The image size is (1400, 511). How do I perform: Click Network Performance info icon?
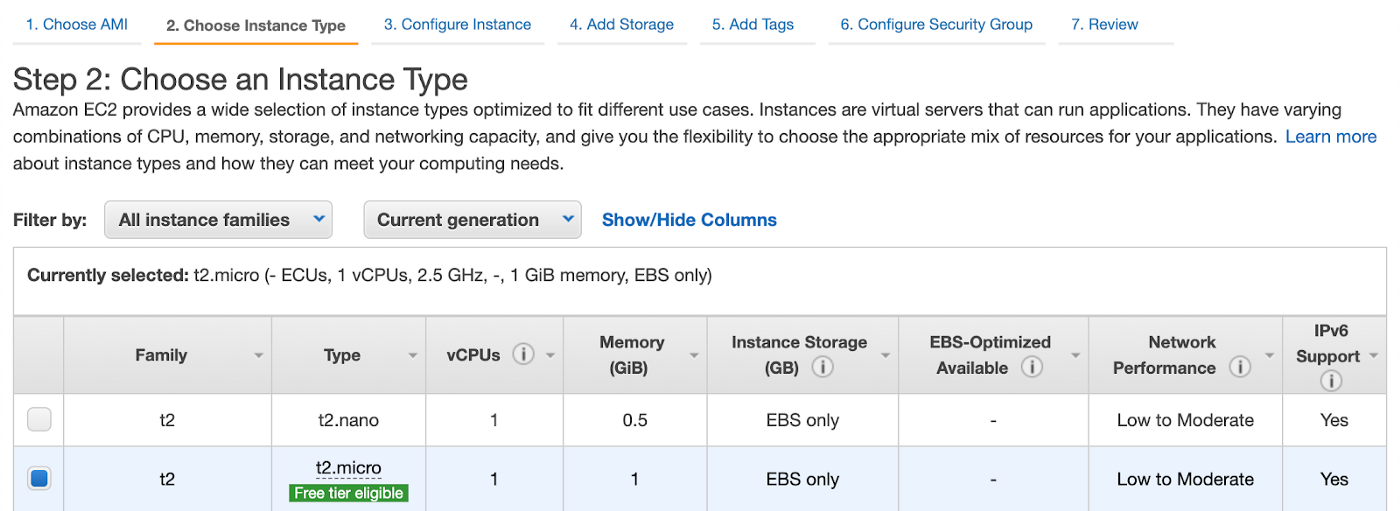tap(1240, 368)
